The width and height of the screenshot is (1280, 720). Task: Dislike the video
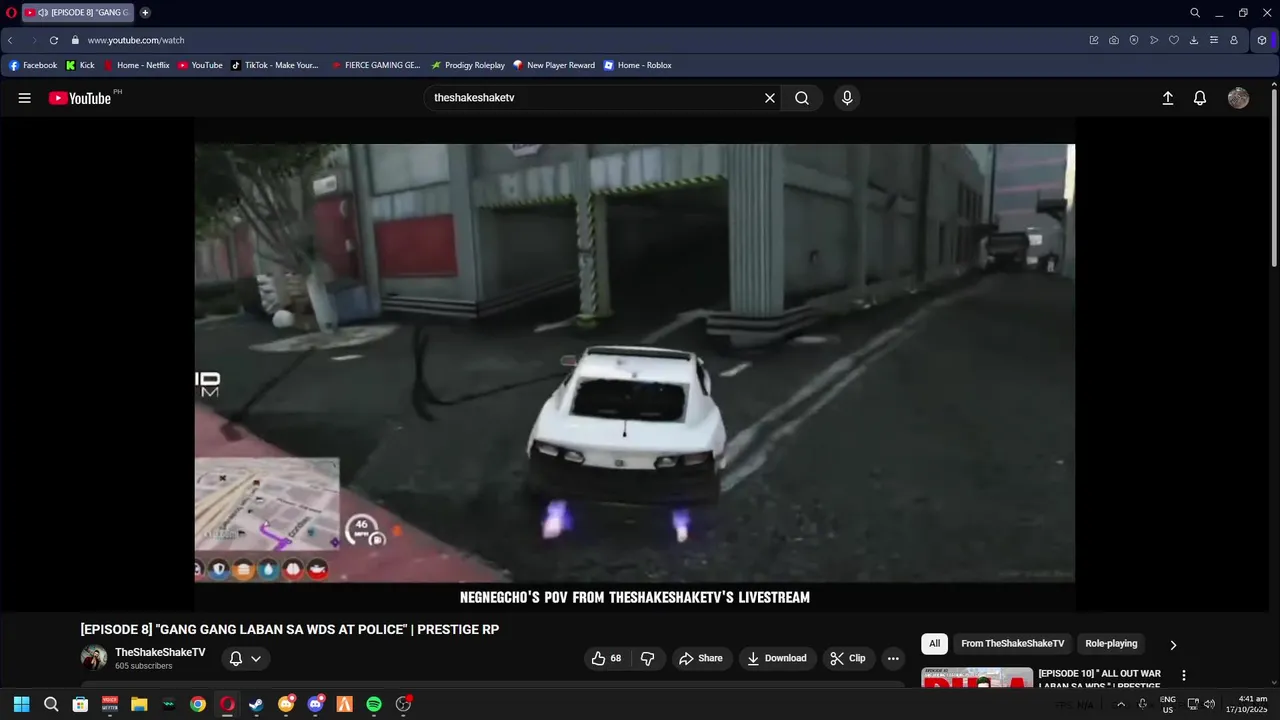point(647,658)
